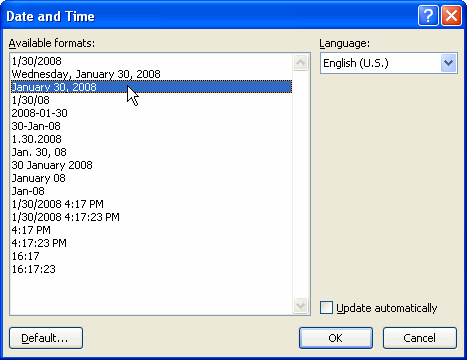Select the 1.30.2008 format
This screenshot has width=467, height=360.
152,139
